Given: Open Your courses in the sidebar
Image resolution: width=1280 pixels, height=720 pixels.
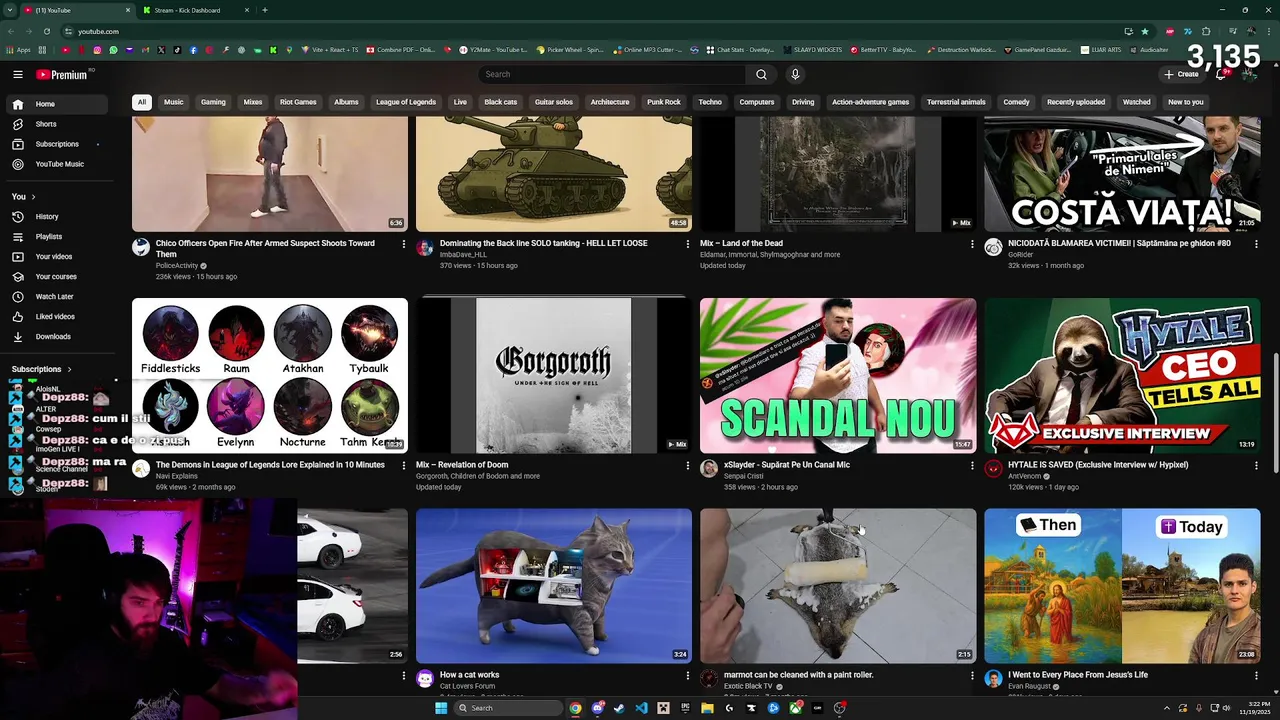Looking at the screenshot, I should point(56,277).
